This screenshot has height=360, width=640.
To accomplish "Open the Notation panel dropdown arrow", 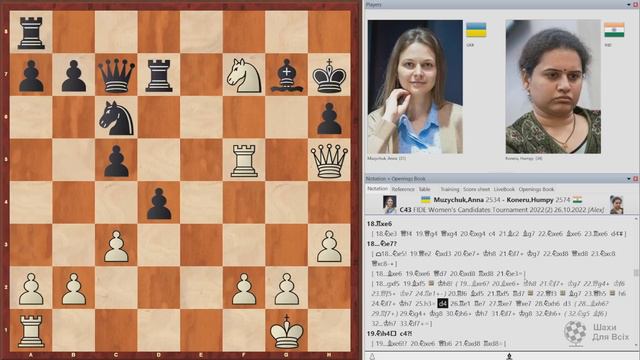I will click(629, 179).
